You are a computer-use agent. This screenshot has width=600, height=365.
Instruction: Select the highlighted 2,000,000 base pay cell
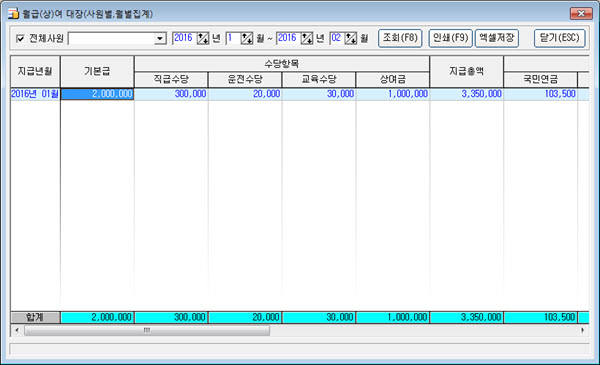(97, 94)
